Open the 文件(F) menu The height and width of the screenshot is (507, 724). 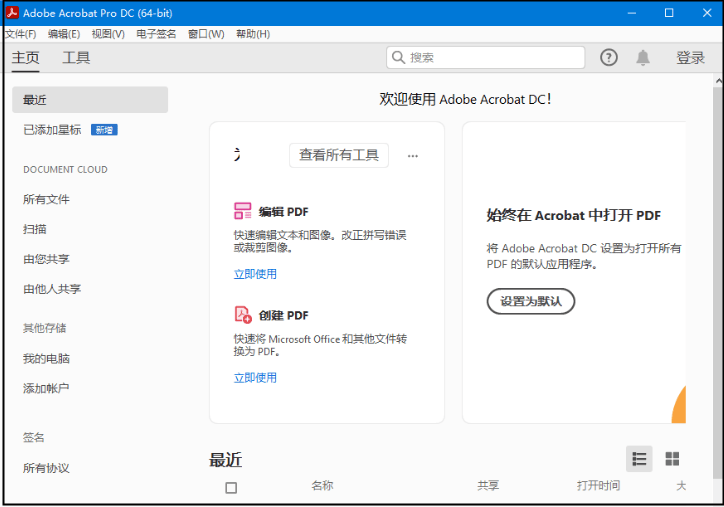(21, 34)
